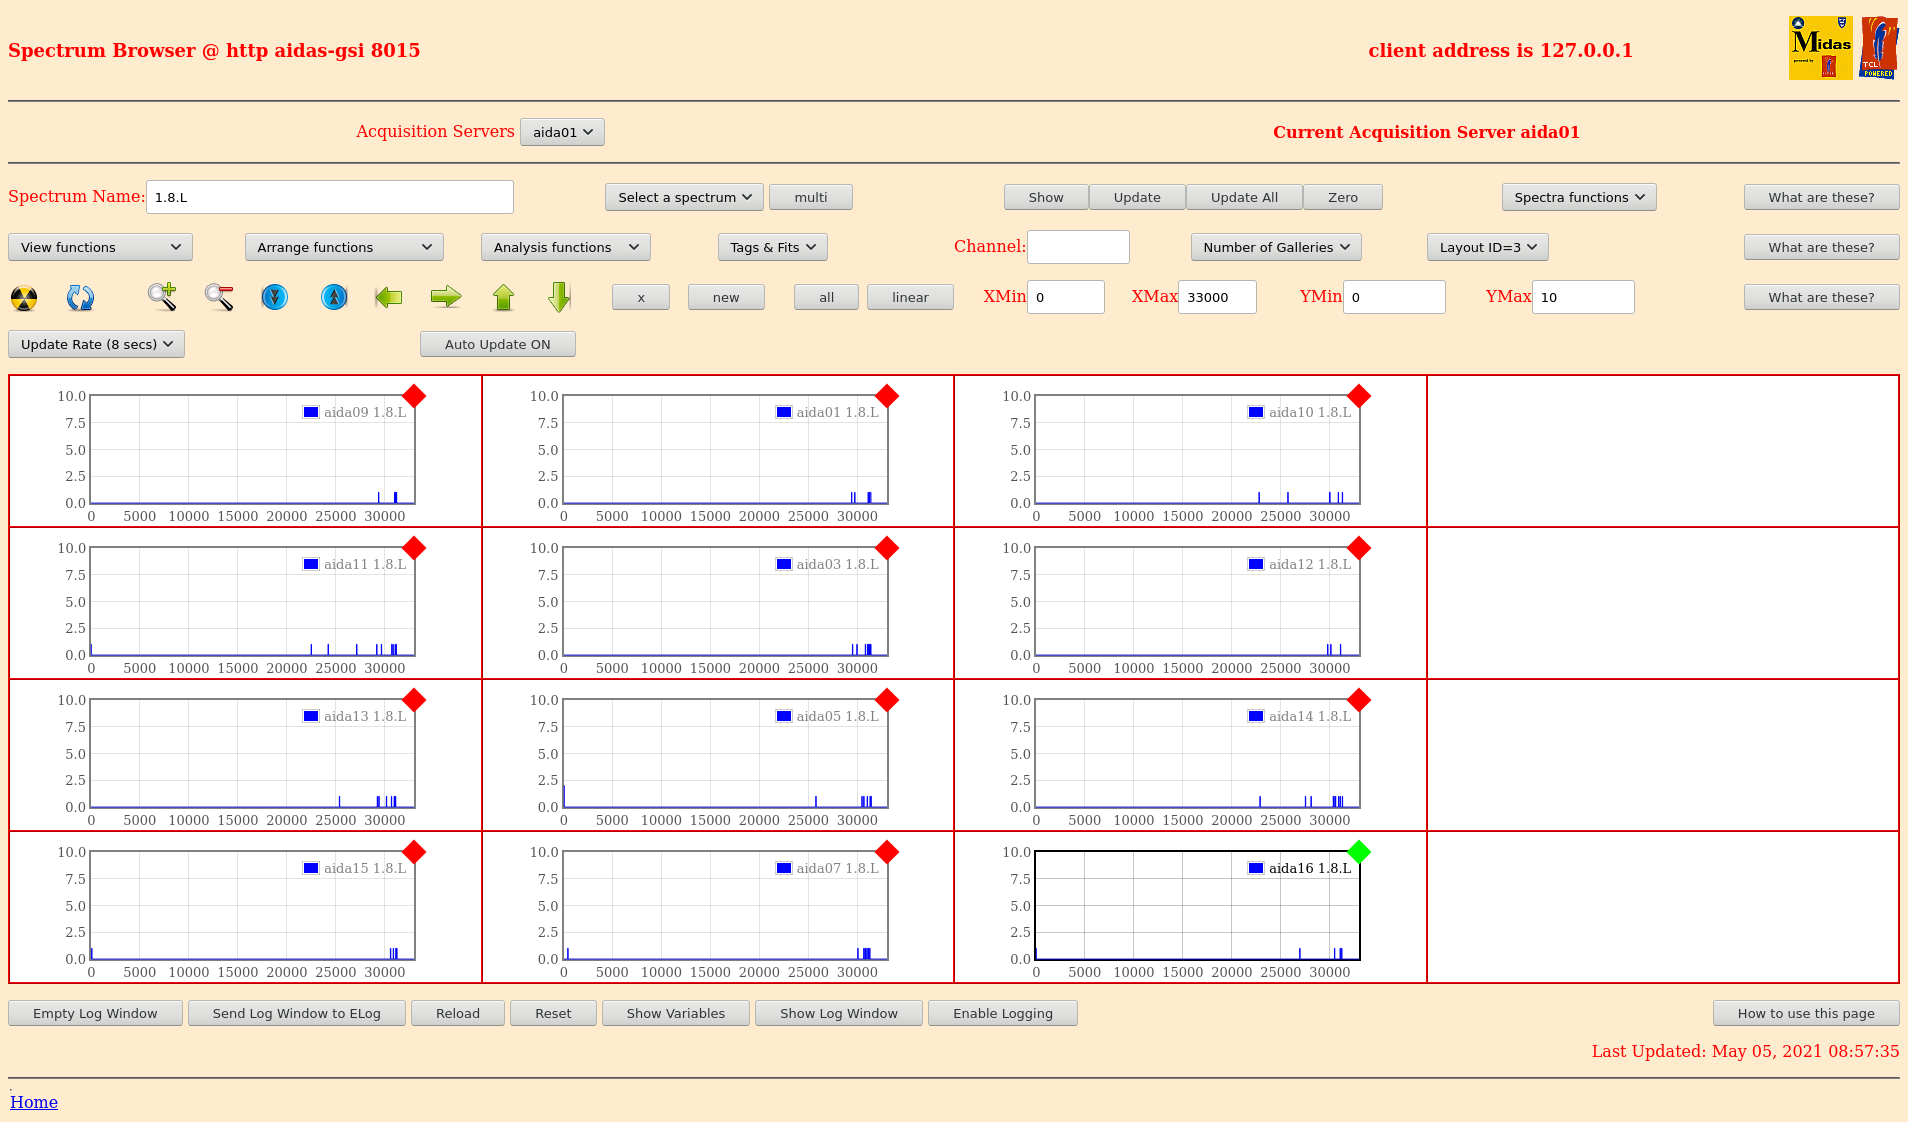Select the green diamond marker on aida16
1908x1122 pixels.
click(x=1358, y=852)
